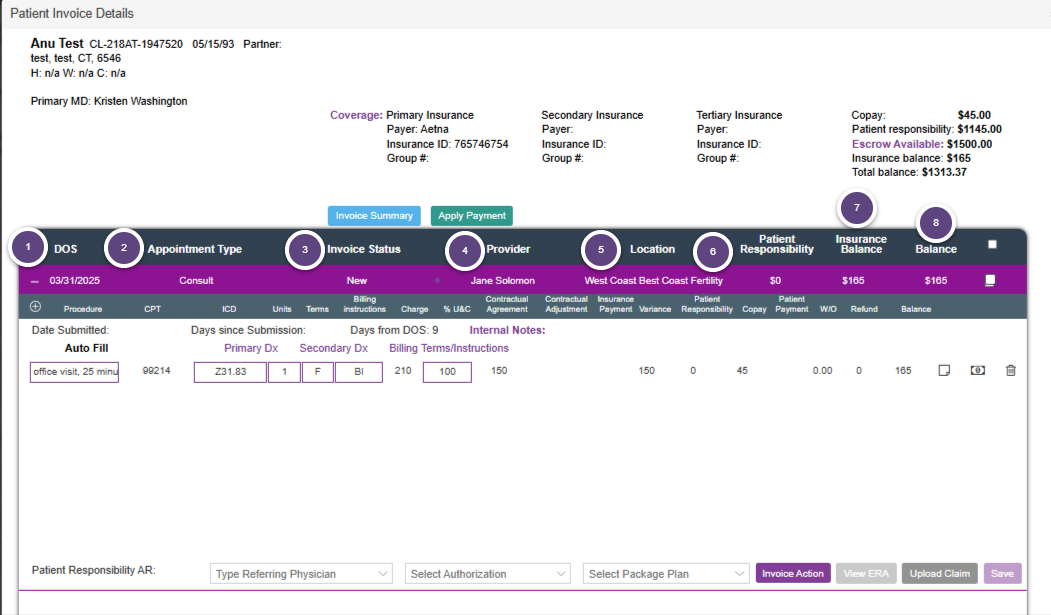This screenshot has height=615, width=1051.
Task: Click the Escrow Available link
Action: (x=897, y=144)
